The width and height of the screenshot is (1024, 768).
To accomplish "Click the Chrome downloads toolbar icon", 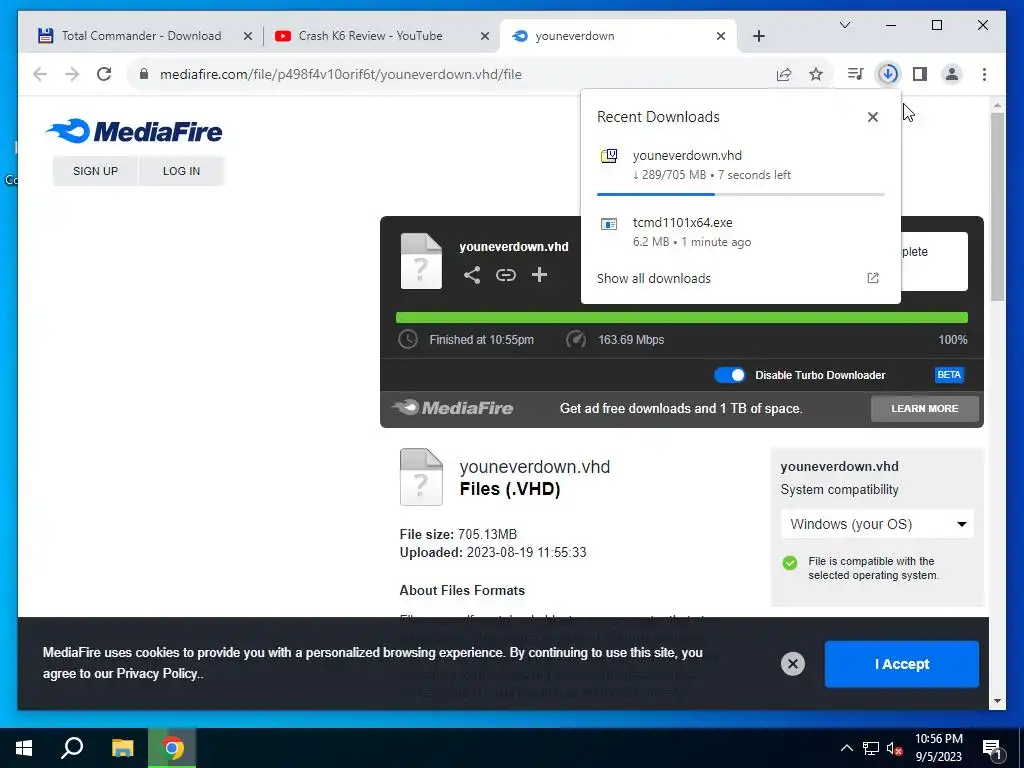I will [888, 74].
